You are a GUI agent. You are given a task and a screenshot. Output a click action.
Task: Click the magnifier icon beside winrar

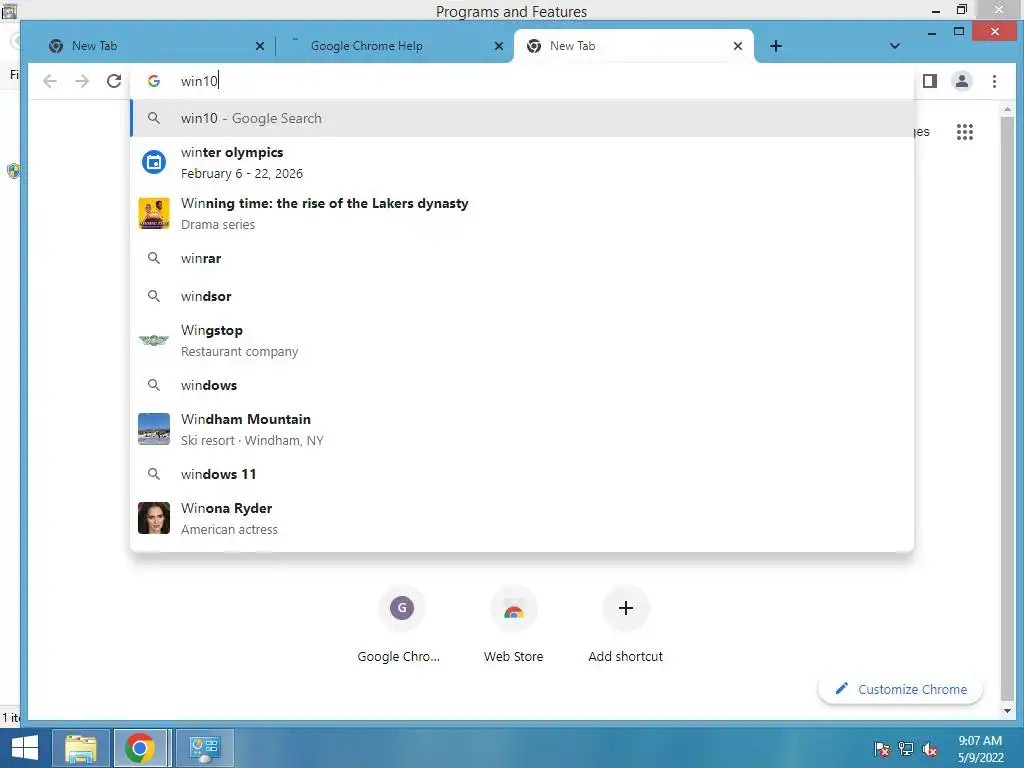[x=153, y=258]
